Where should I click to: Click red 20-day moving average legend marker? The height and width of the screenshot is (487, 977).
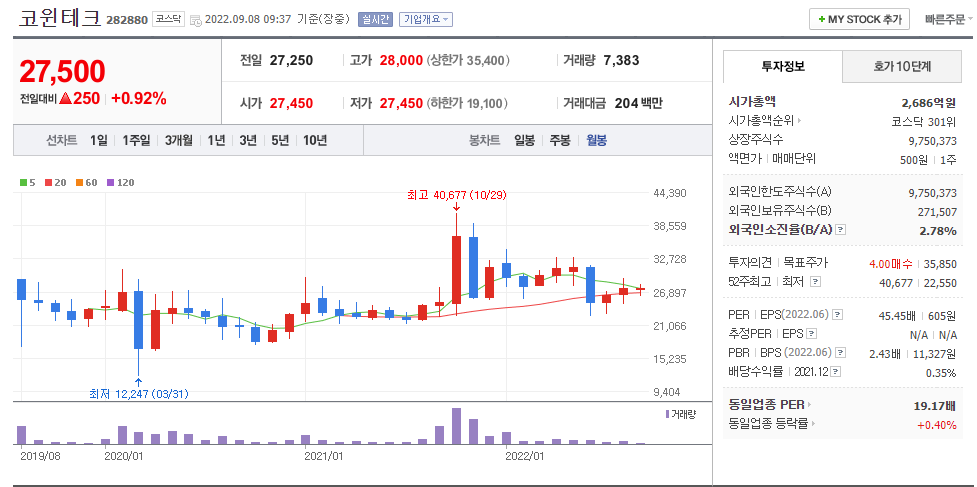click(x=49, y=183)
